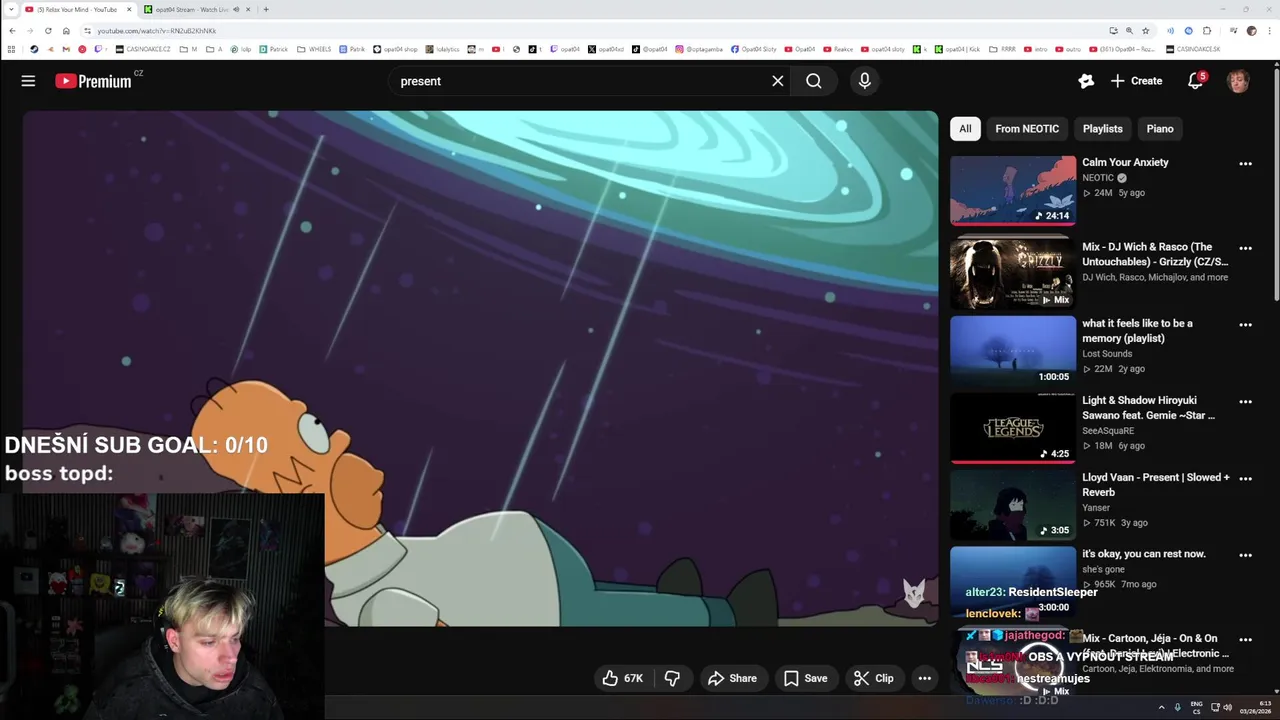Click the video player area

click(x=480, y=368)
